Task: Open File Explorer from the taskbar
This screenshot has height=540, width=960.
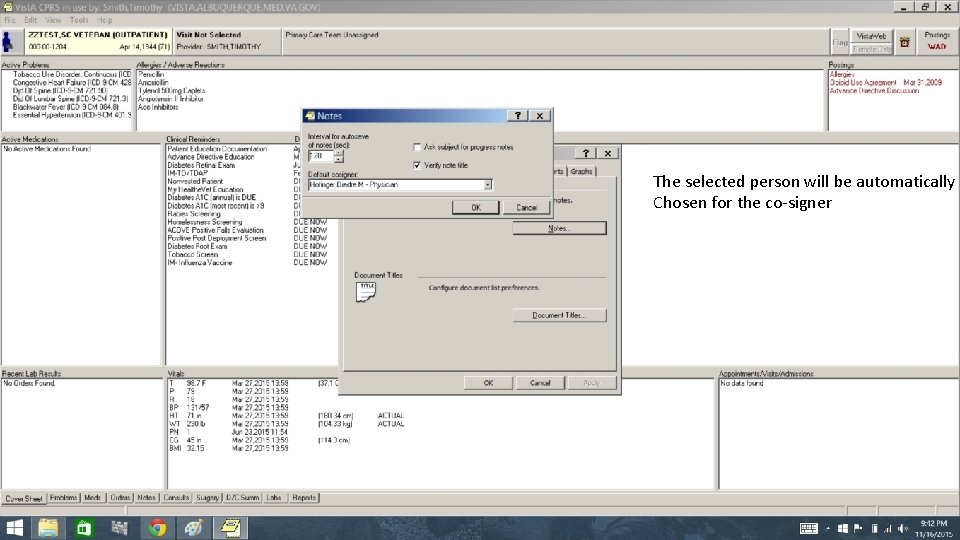Action: click(48, 528)
